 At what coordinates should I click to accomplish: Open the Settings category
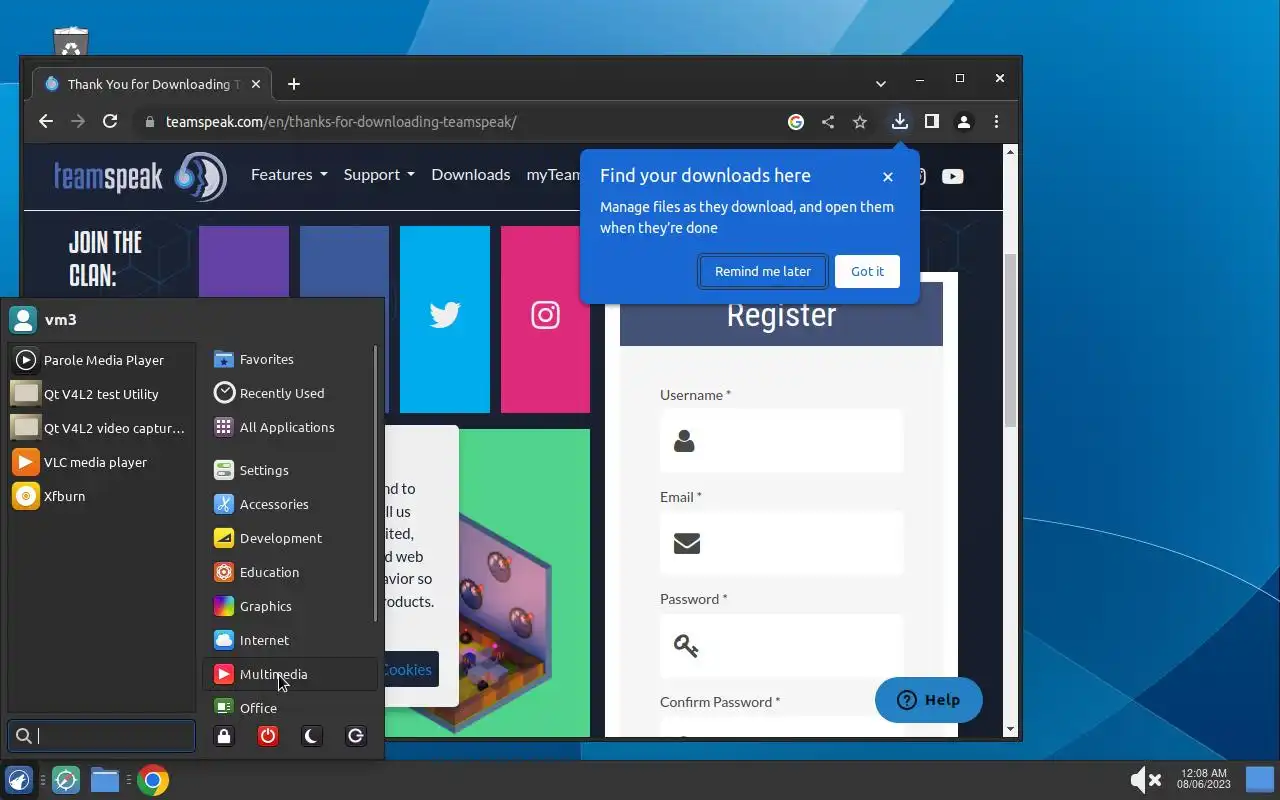[290, 470]
